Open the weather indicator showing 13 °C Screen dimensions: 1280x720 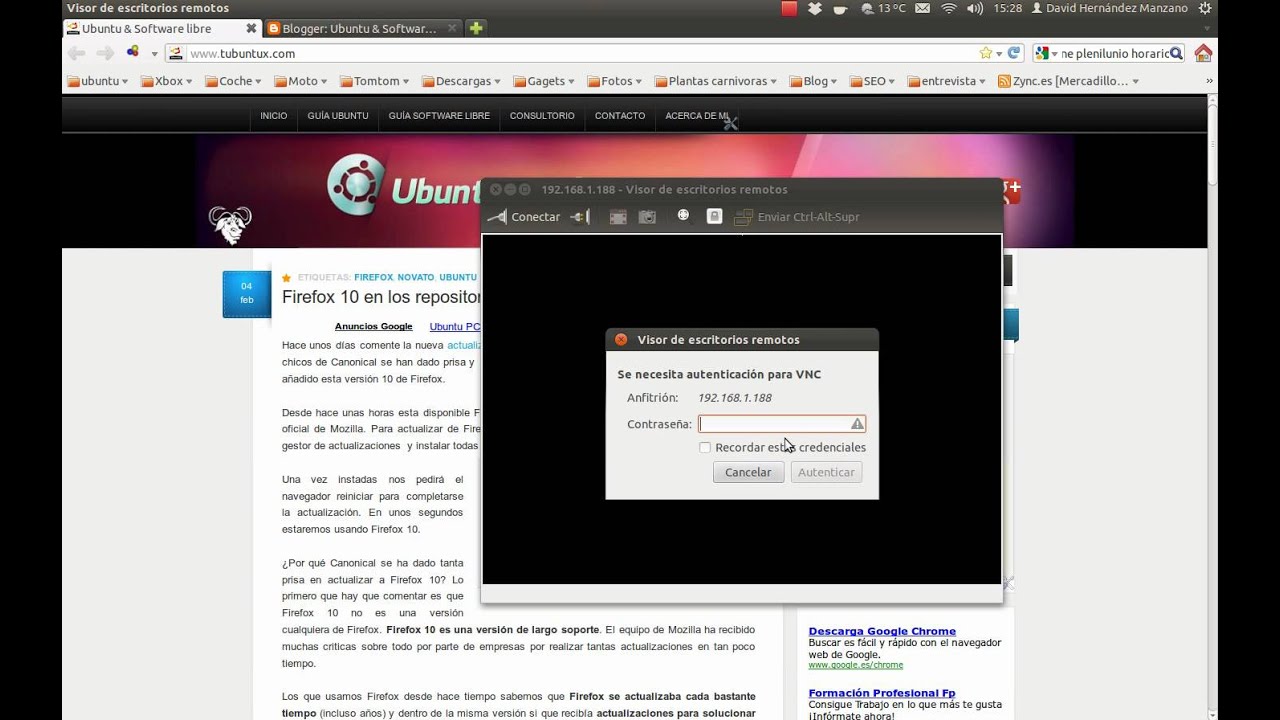click(x=882, y=8)
